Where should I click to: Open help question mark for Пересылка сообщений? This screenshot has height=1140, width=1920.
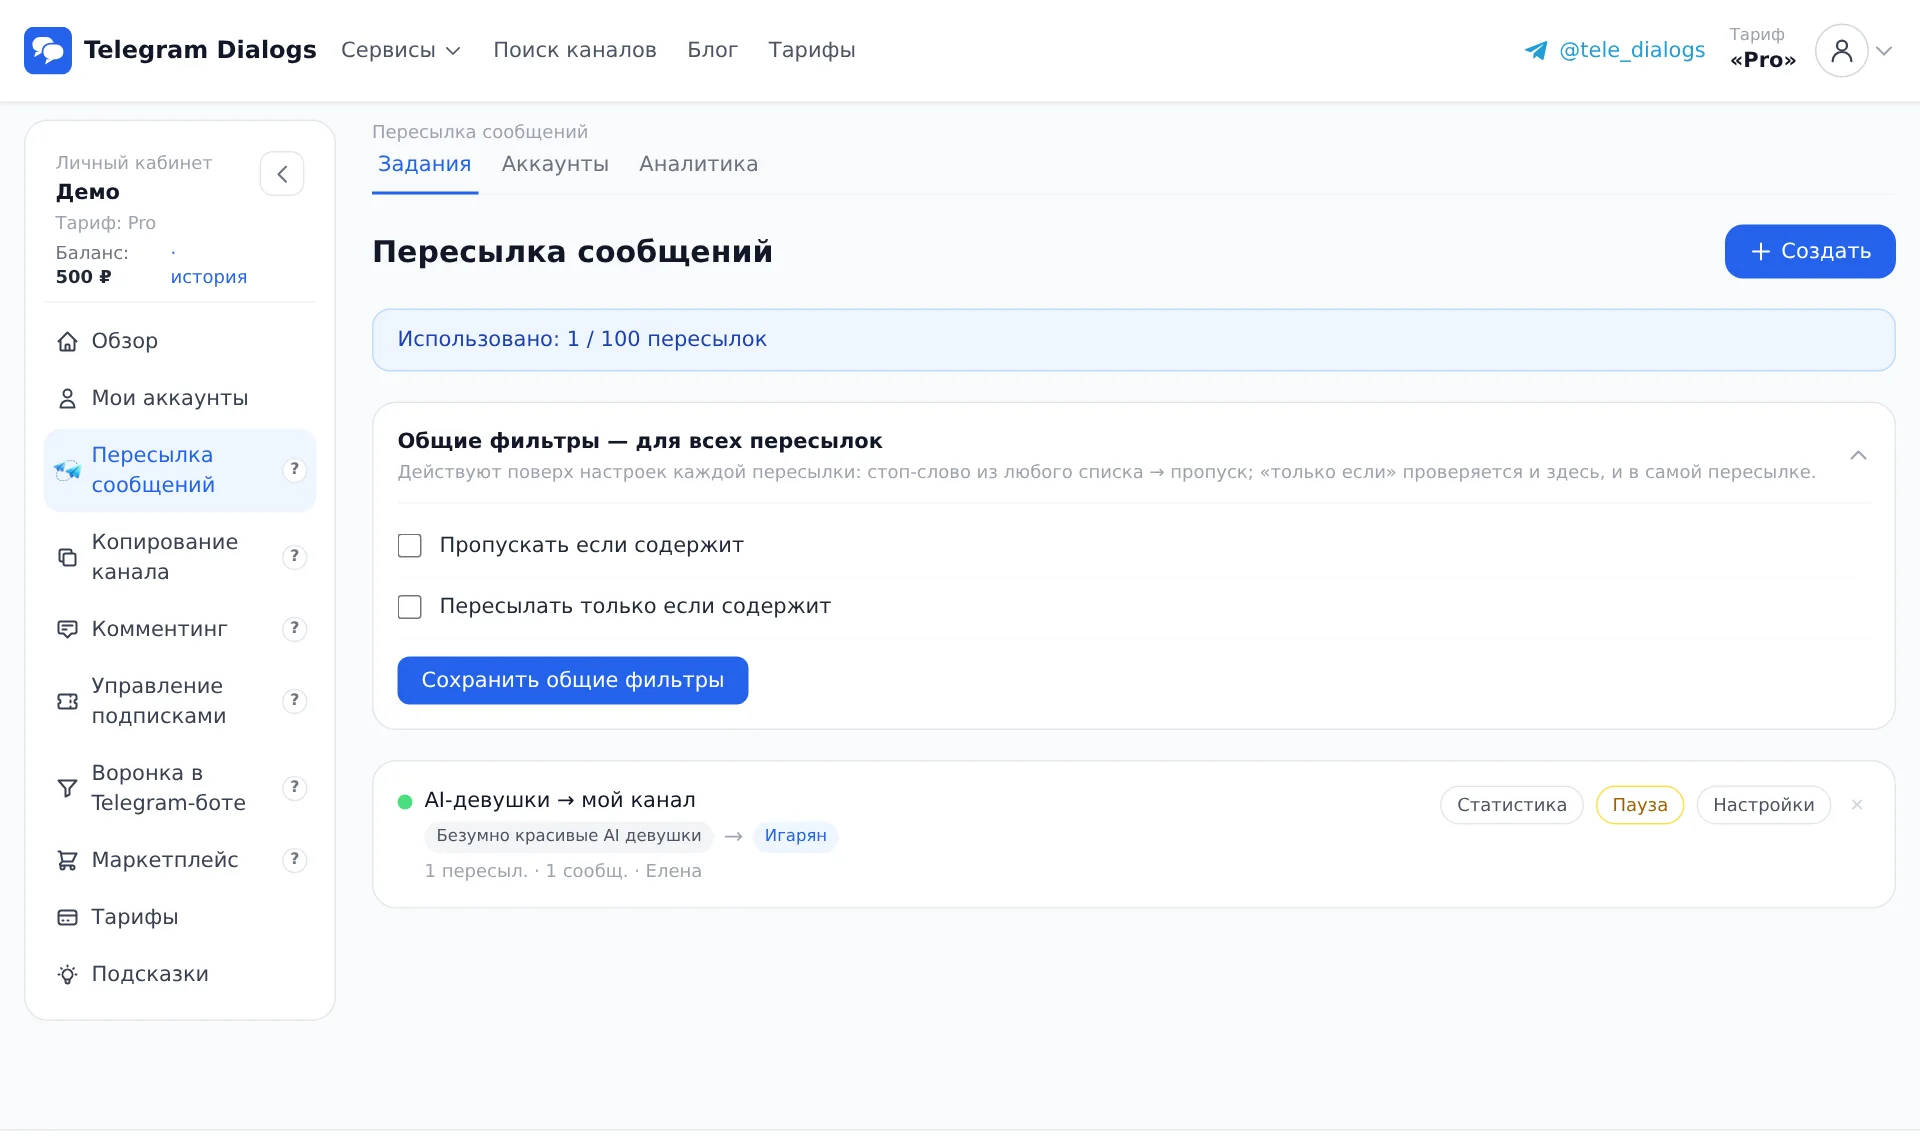click(294, 469)
